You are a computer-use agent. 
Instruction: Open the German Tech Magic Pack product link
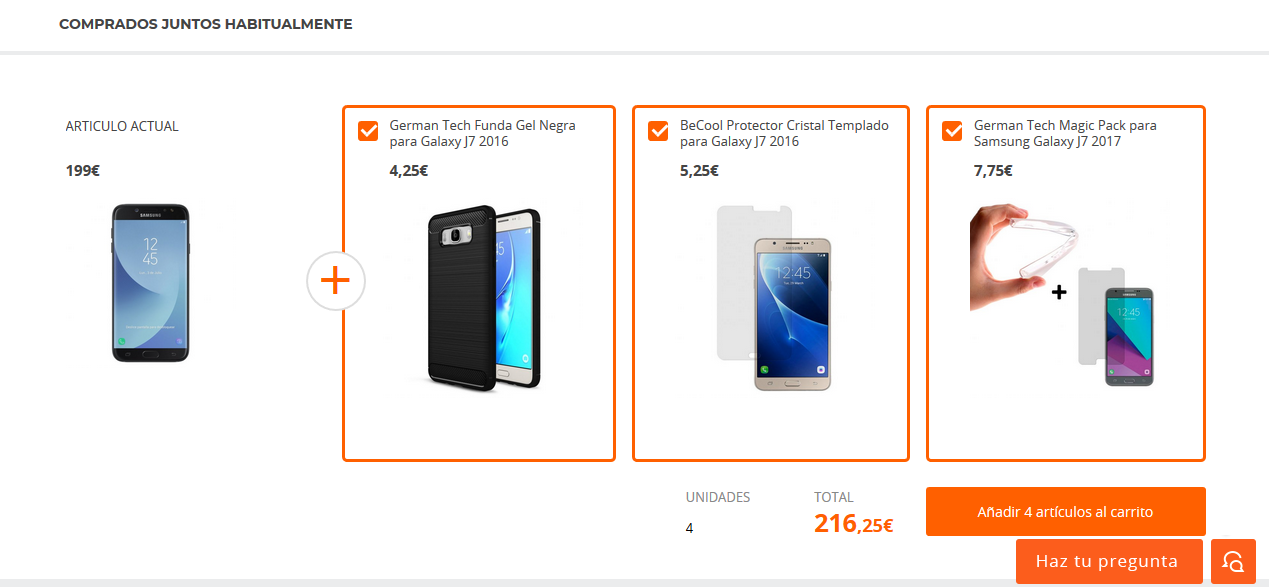(x=1064, y=133)
